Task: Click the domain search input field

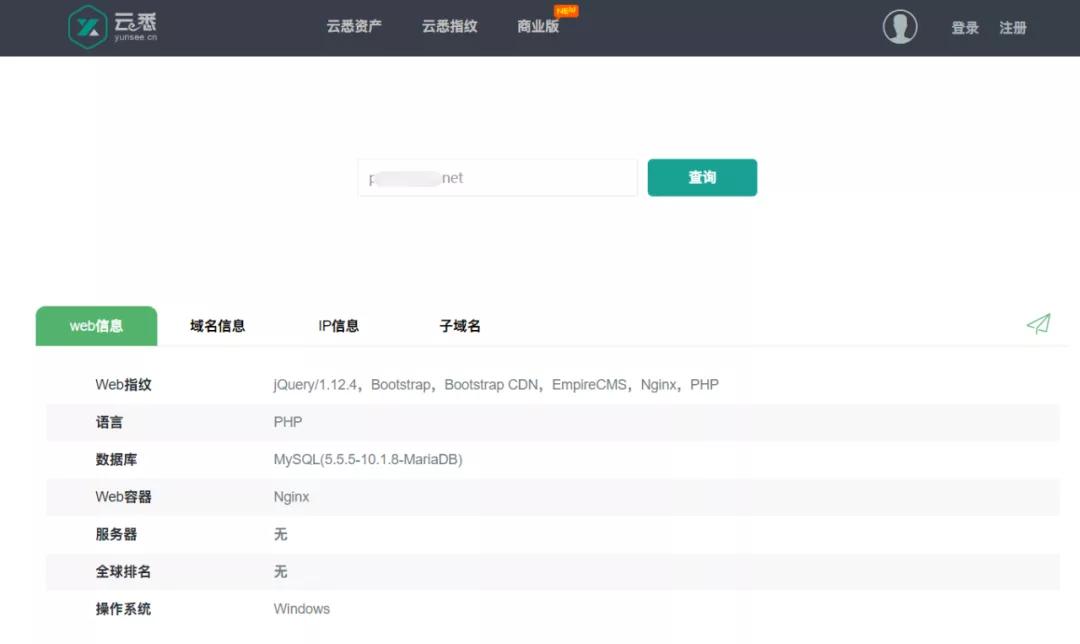Action: [x=497, y=177]
